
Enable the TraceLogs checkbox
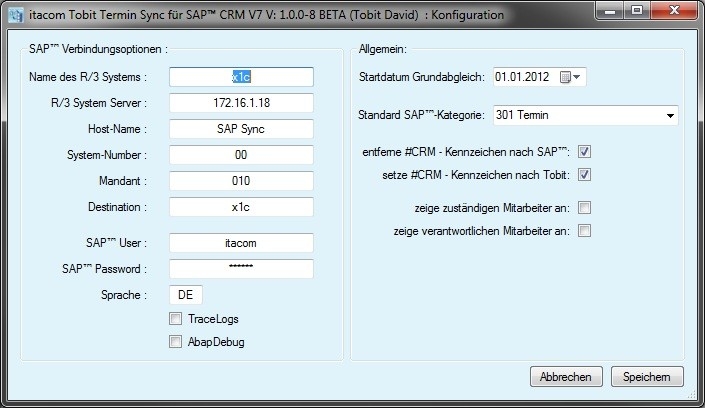click(175, 318)
